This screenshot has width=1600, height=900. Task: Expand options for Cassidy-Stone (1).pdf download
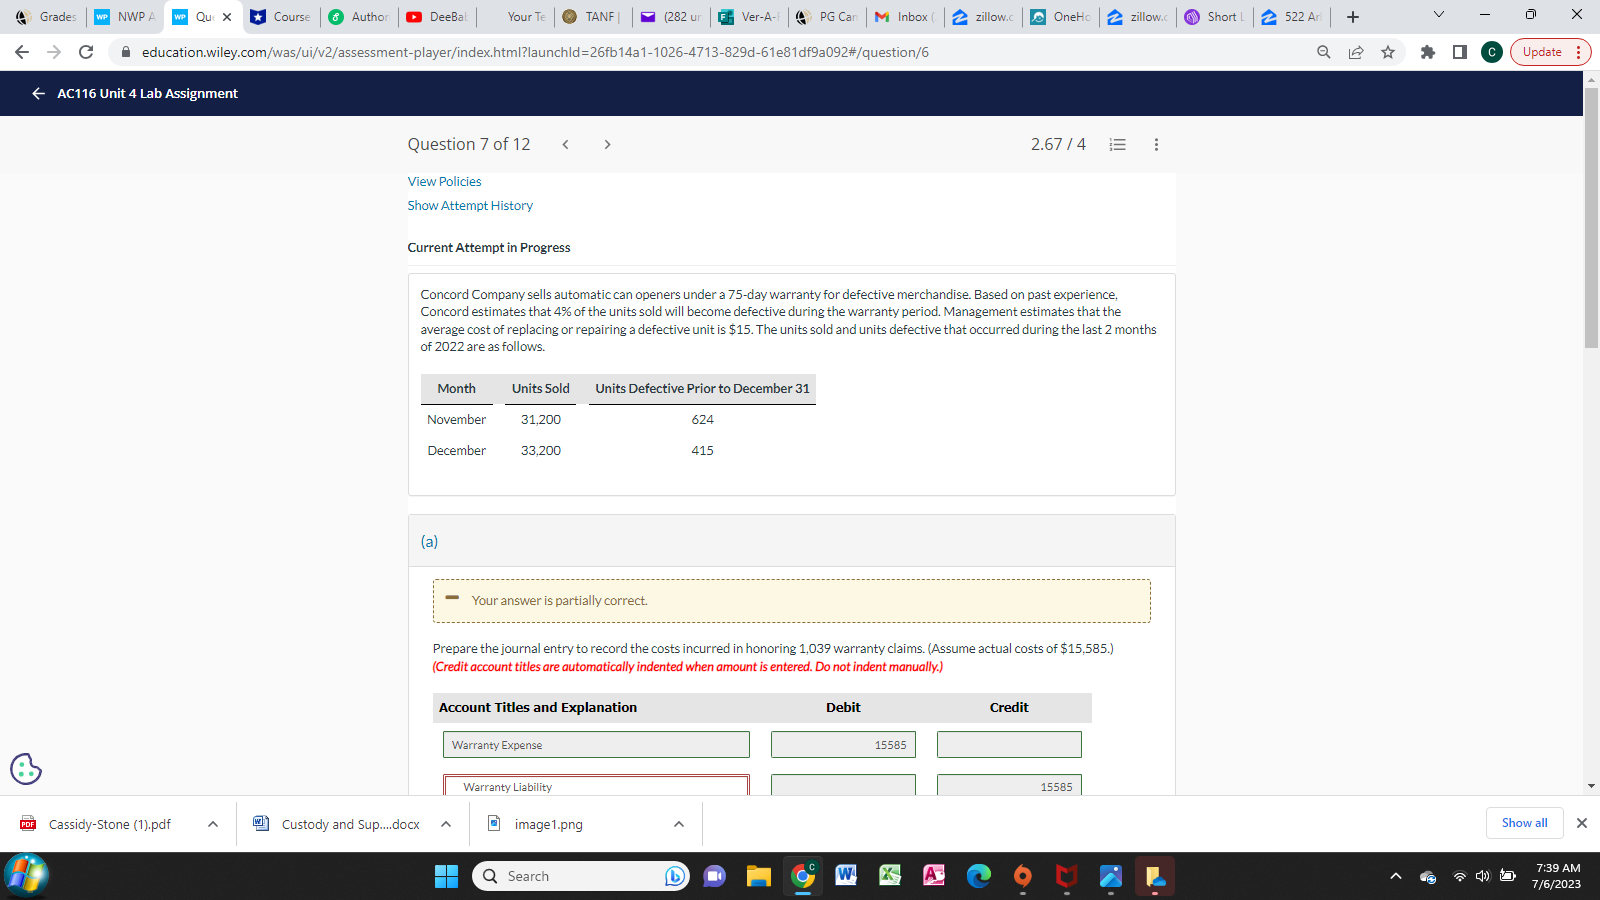tap(213, 824)
